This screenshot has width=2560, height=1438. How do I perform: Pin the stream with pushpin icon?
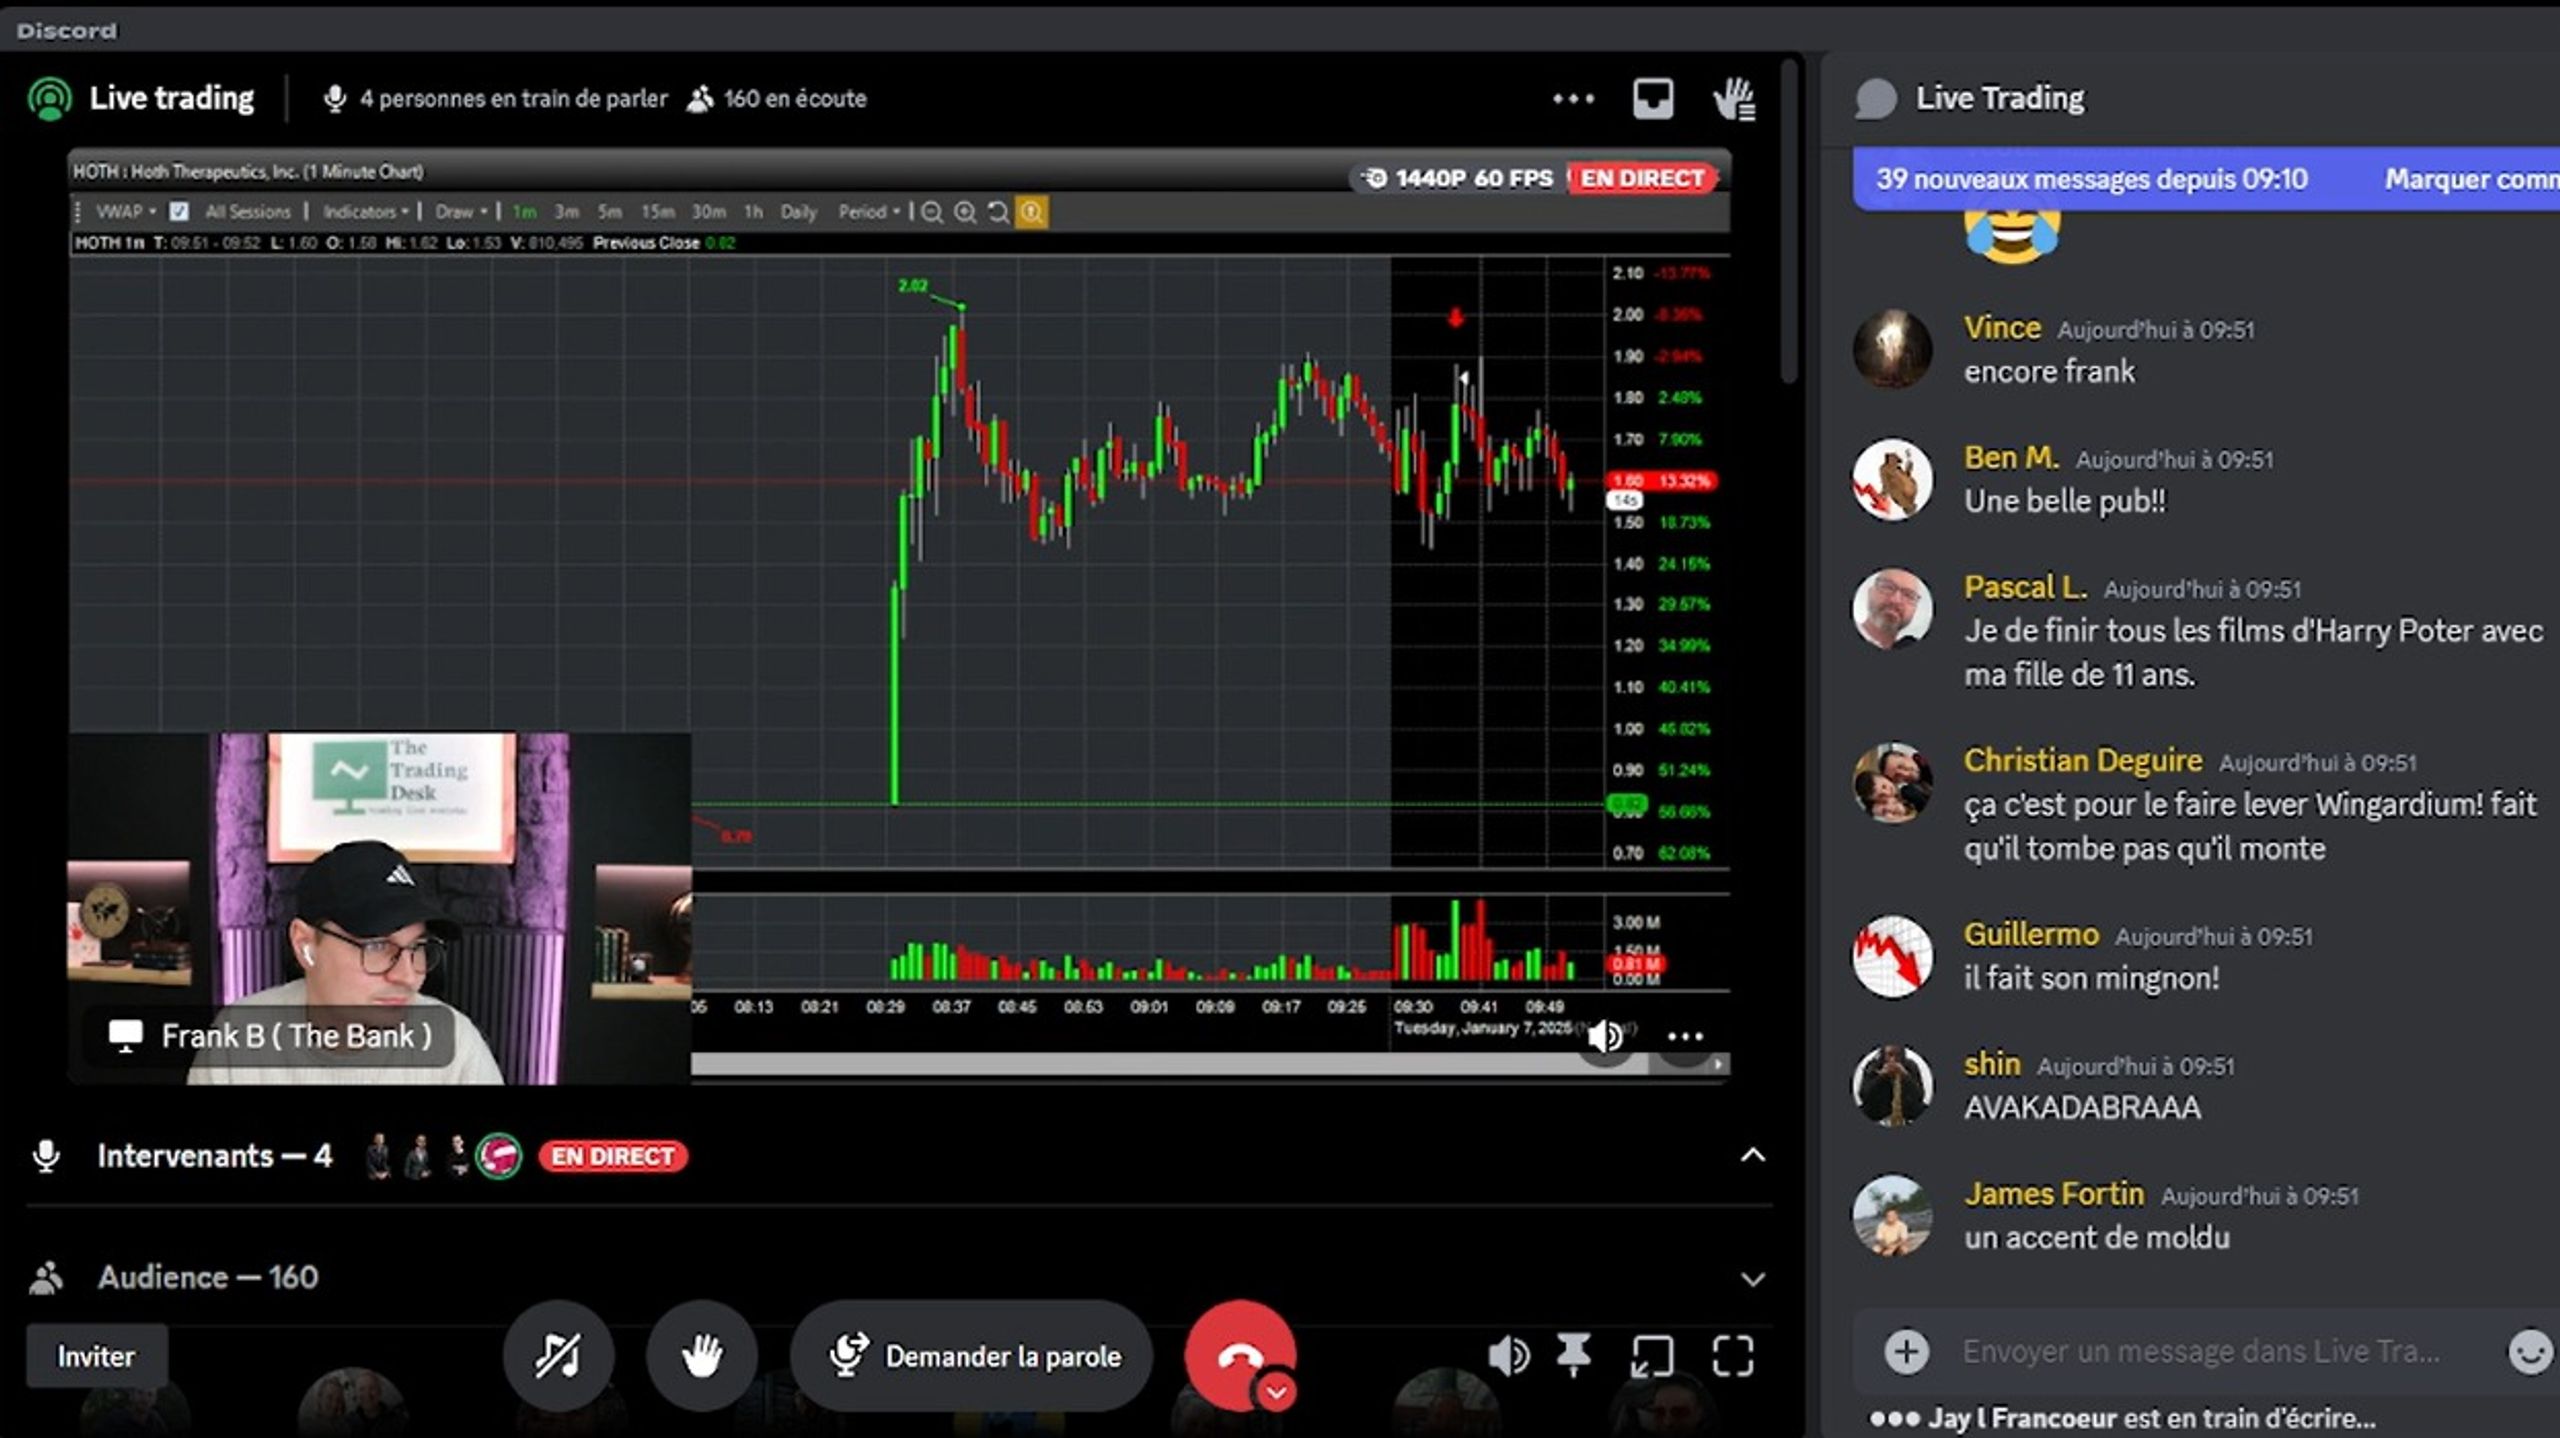1574,1356
